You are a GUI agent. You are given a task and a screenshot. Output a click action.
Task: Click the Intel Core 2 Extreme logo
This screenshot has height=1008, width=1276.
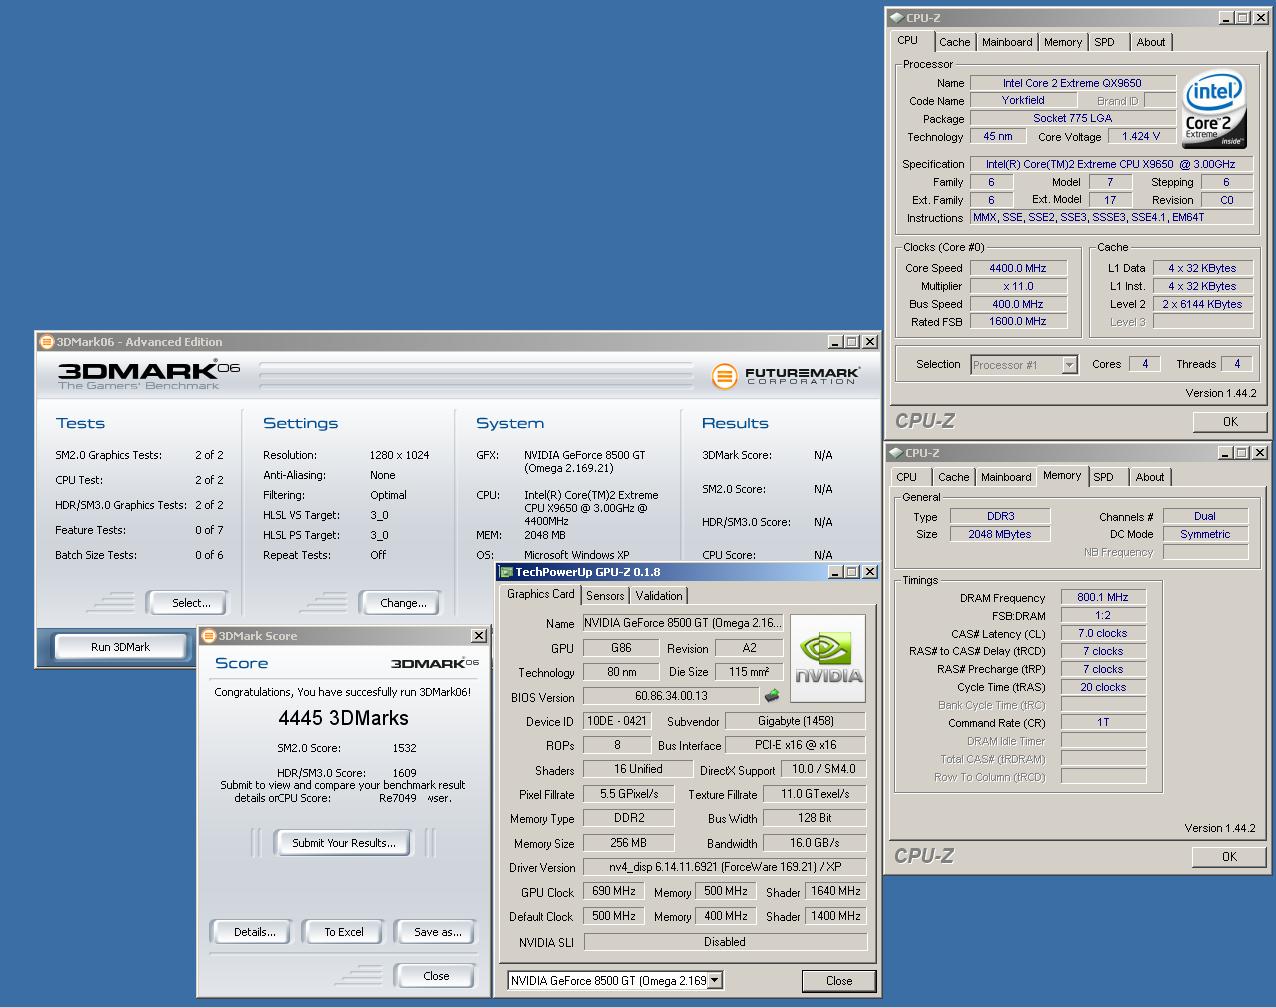pos(1214,108)
